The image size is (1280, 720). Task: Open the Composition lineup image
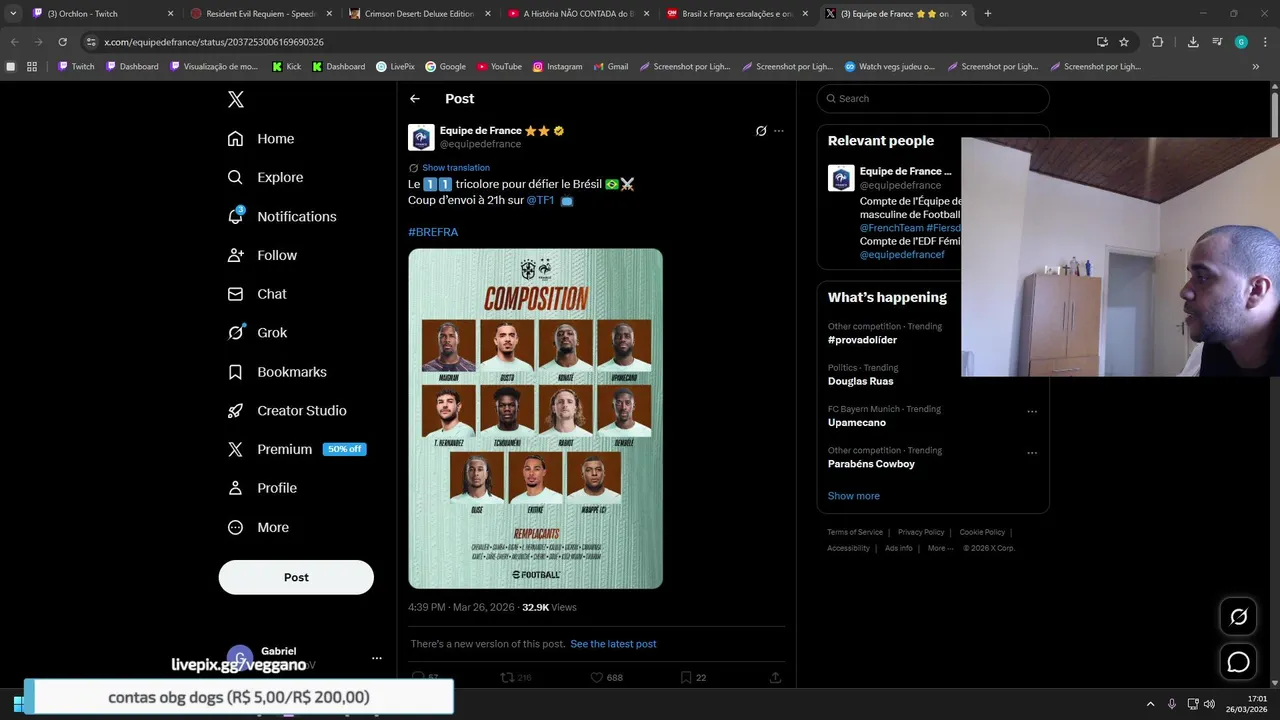coord(535,418)
